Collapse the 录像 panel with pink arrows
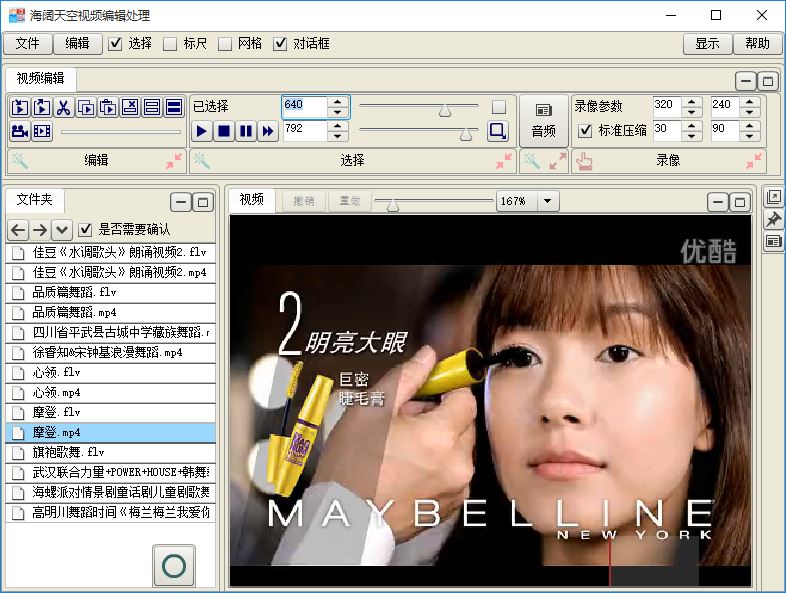Viewport: 786px width, 593px height. pyautogui.click(x=754, y=161)
